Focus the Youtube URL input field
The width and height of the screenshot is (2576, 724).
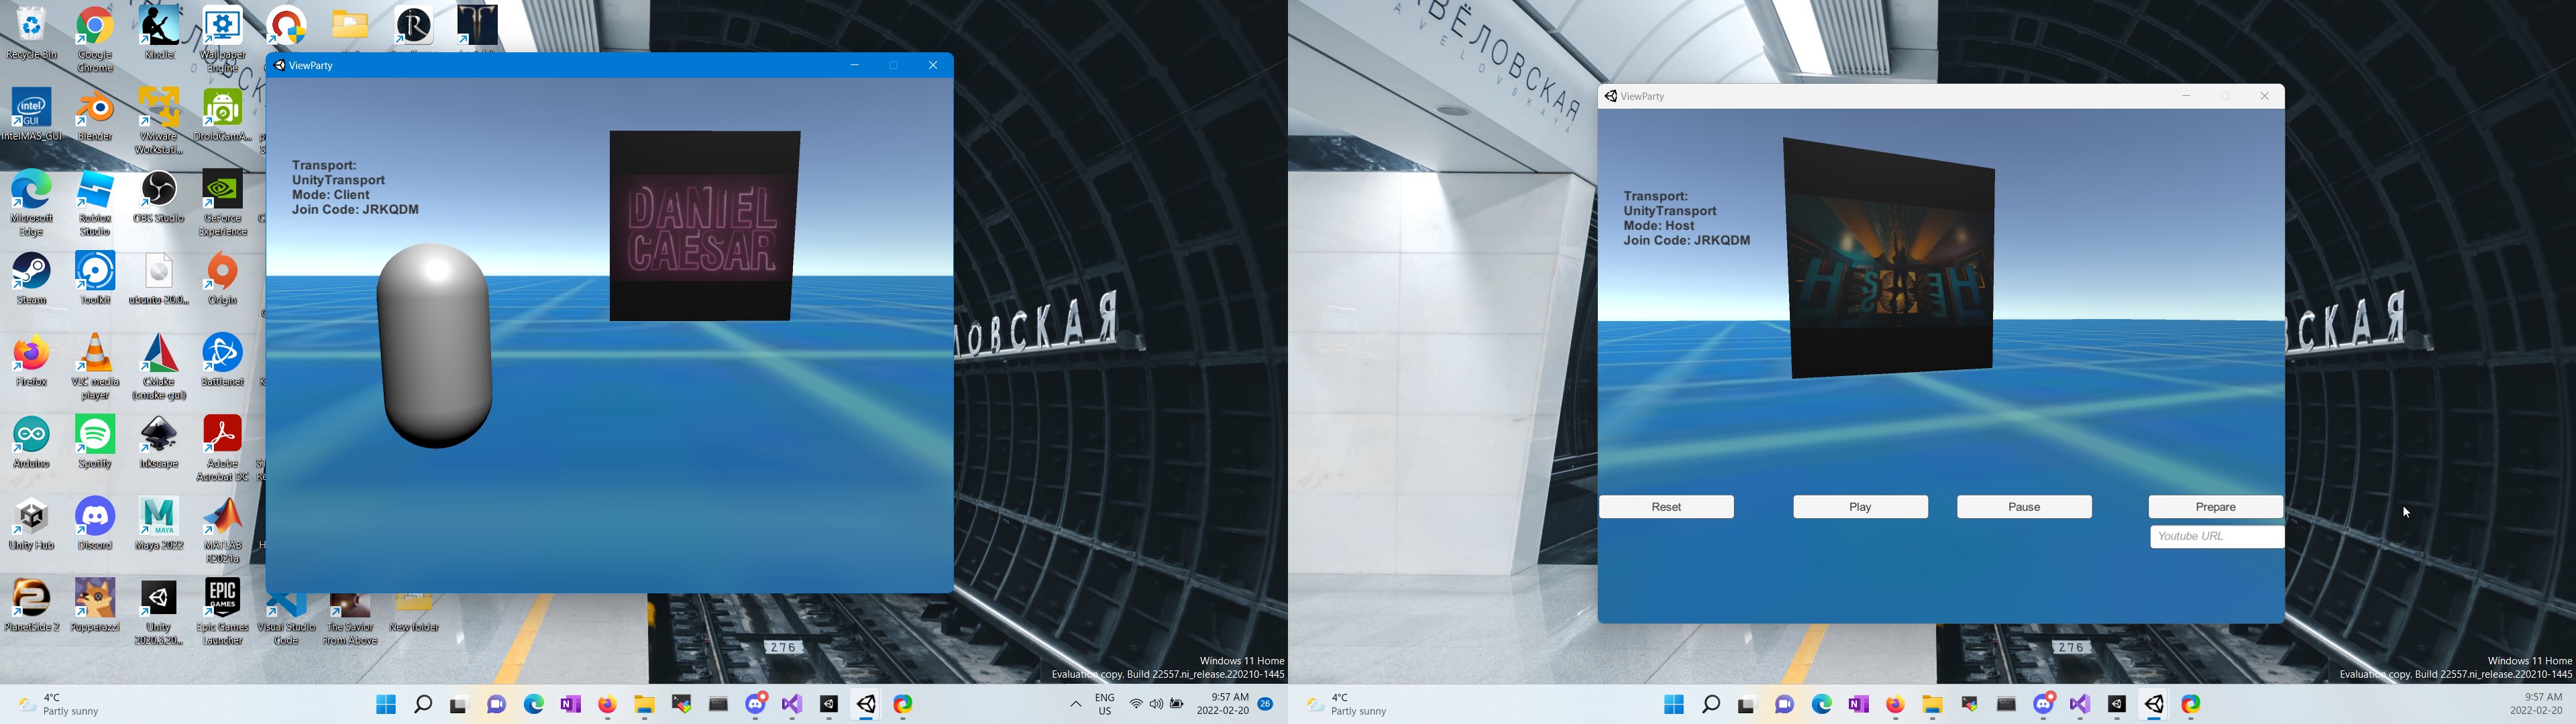click(2216, 537)
